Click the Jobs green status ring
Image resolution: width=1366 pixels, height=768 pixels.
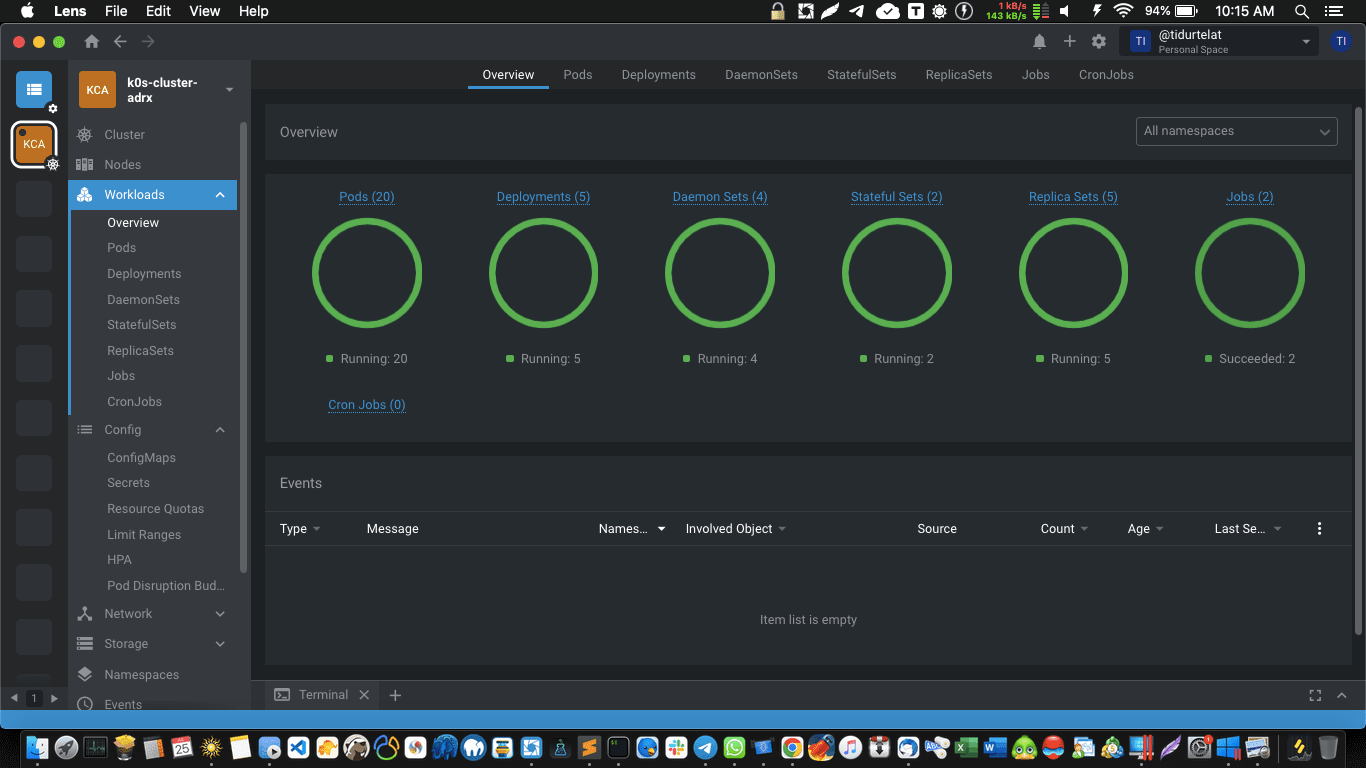pos(1250,274)
